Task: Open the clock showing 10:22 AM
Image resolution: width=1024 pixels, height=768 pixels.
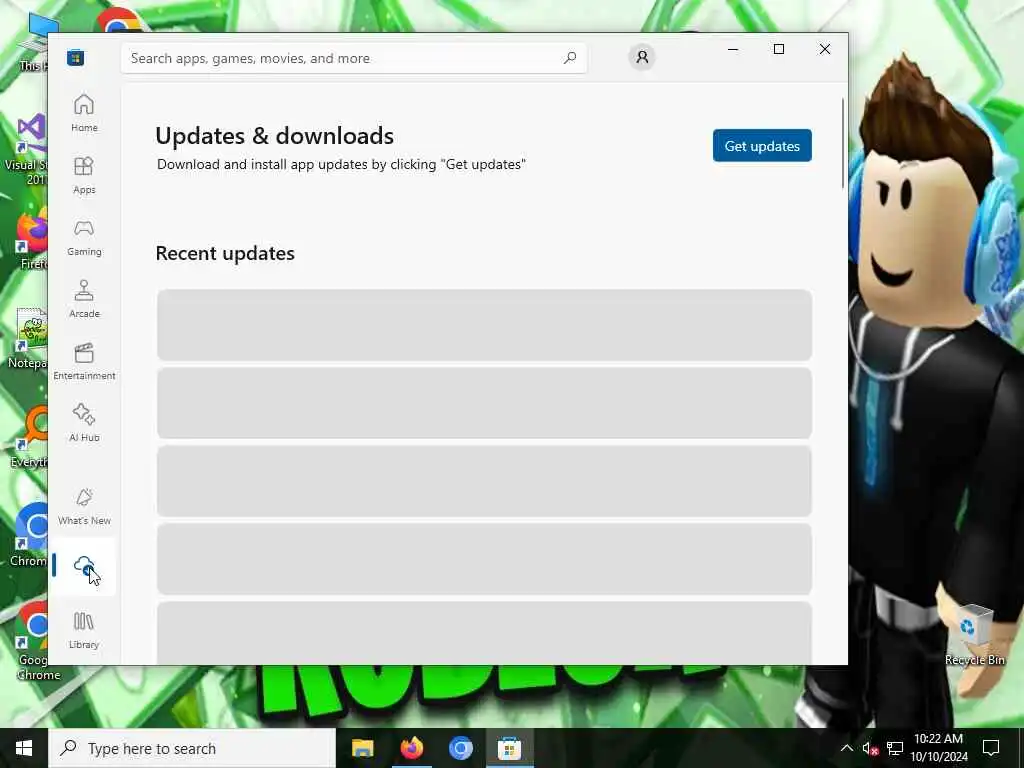Action: pyautogui.click(x=938, y=748)
